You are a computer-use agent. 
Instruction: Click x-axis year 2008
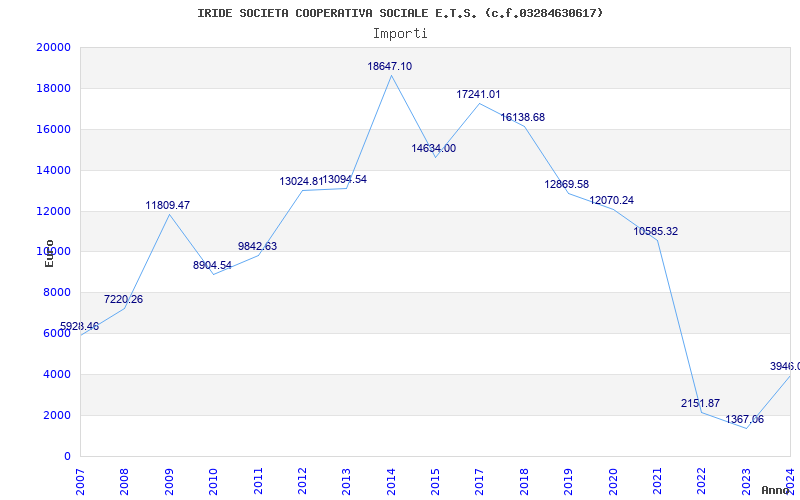point(125,481)
